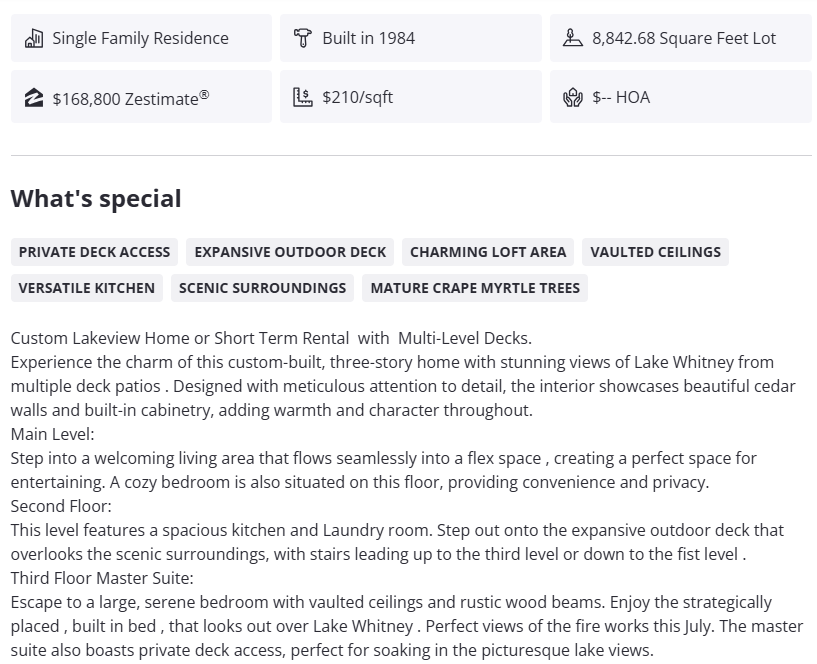Viewport: 817px width, 664px height.
Task: Choose the MATURE CRAPE MYRTLE TREES tag
Action: (475, 288)
